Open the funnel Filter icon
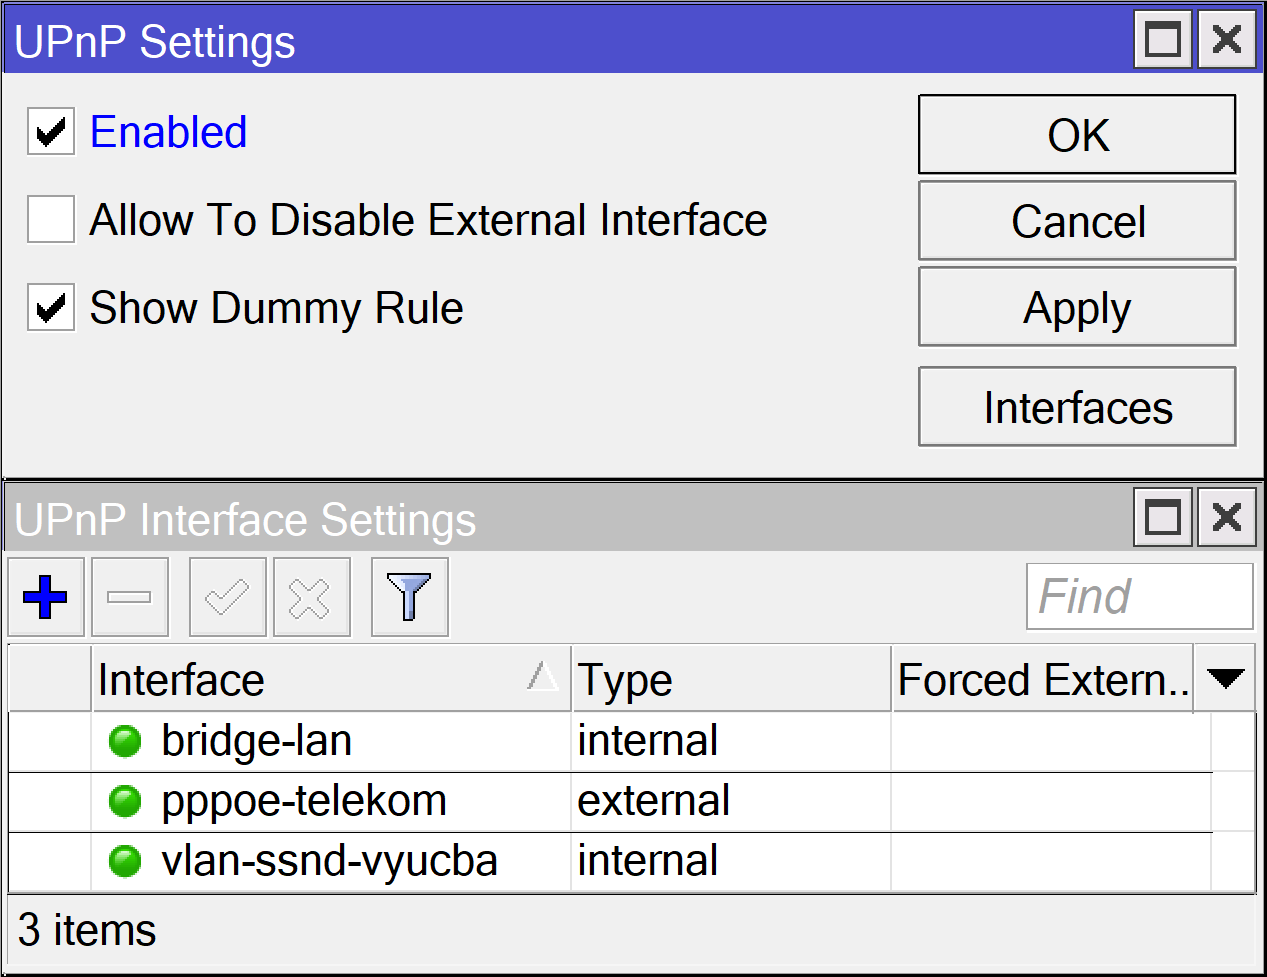The height and width of the screenshot is (977, 1267). 409,597
